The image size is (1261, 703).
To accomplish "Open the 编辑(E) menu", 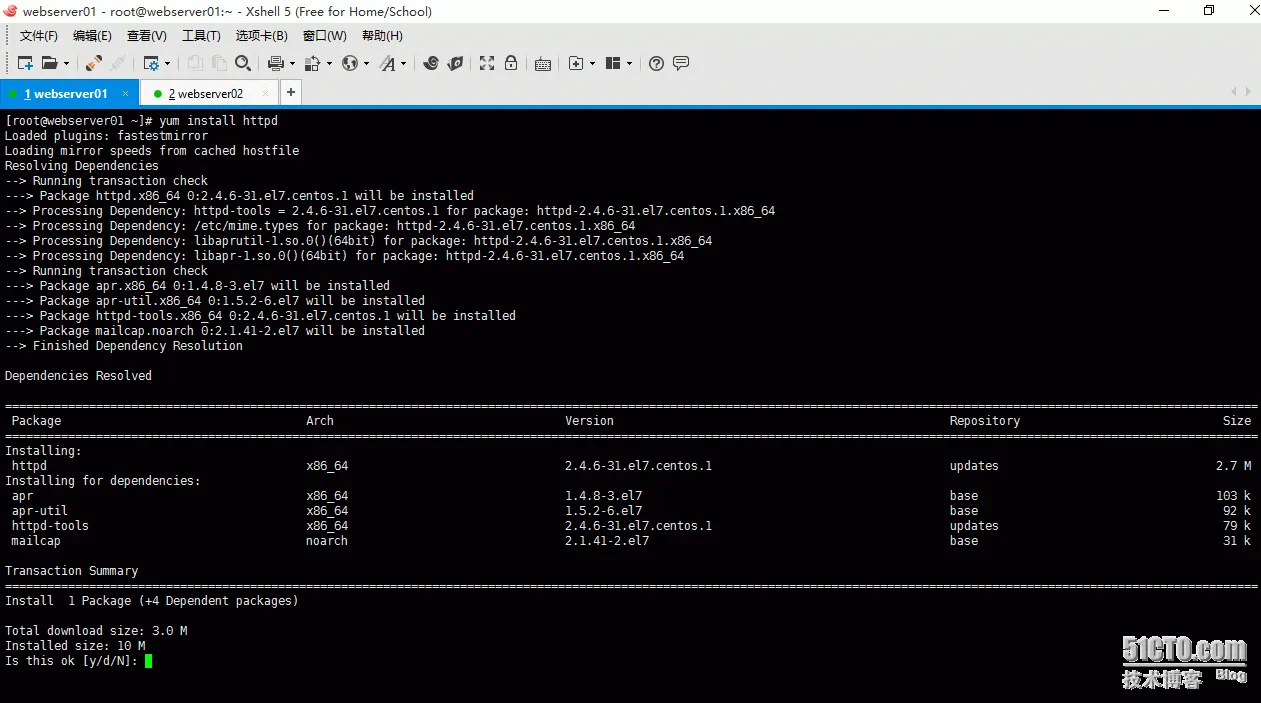I will coord(92,36).
